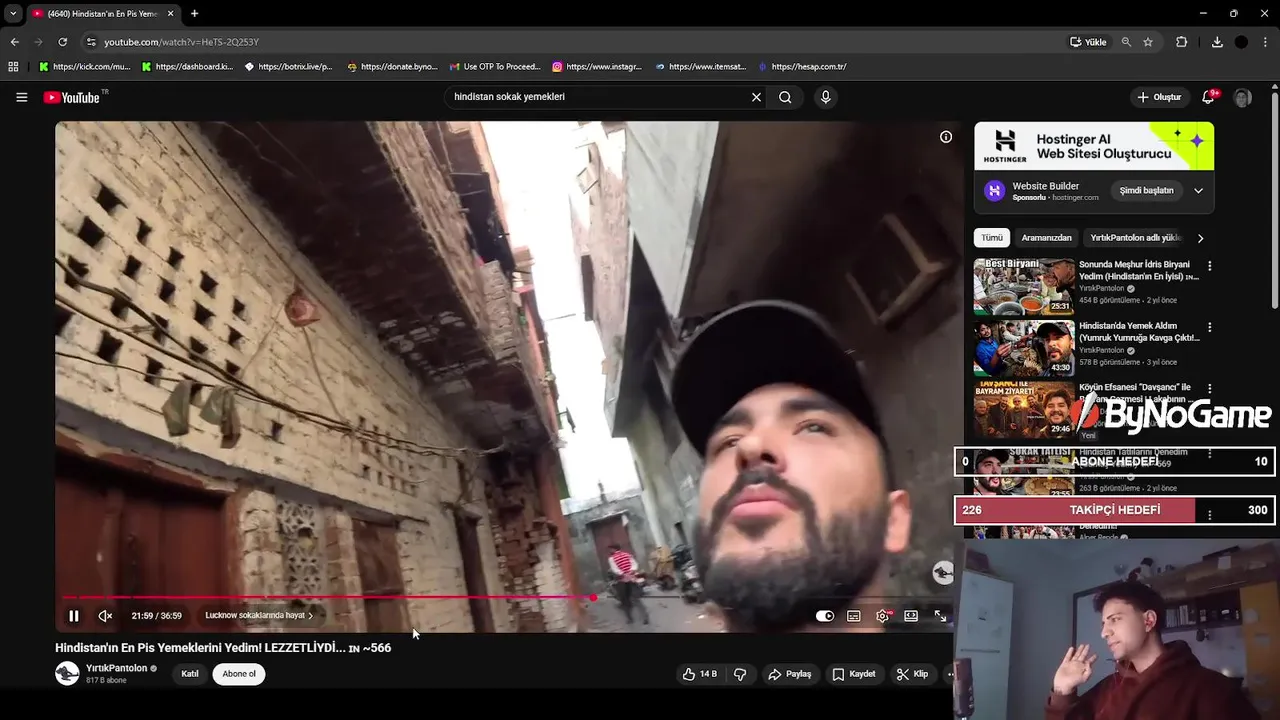Like the video with thumbs up
1280x720 pixels.
point(700,674)
